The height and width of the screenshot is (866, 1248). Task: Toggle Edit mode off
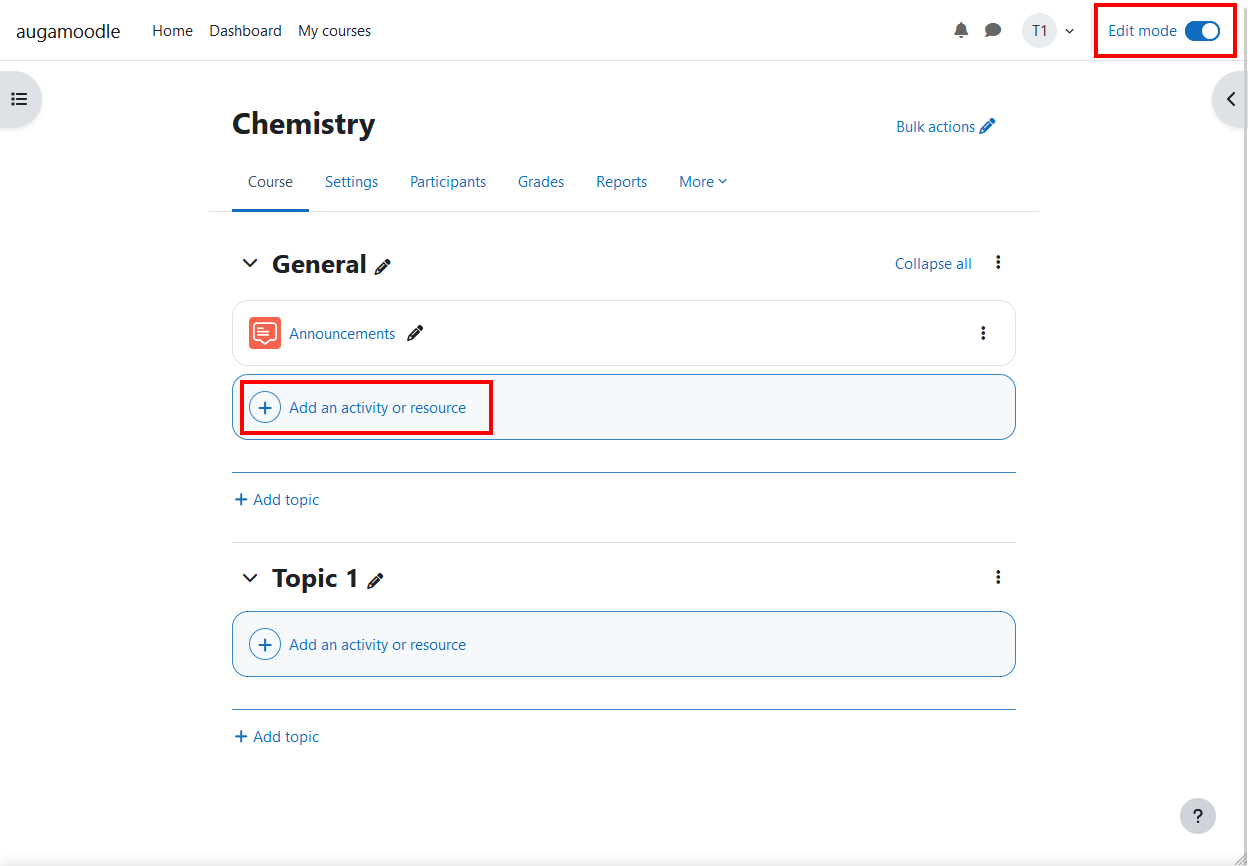pos(1201,30)
